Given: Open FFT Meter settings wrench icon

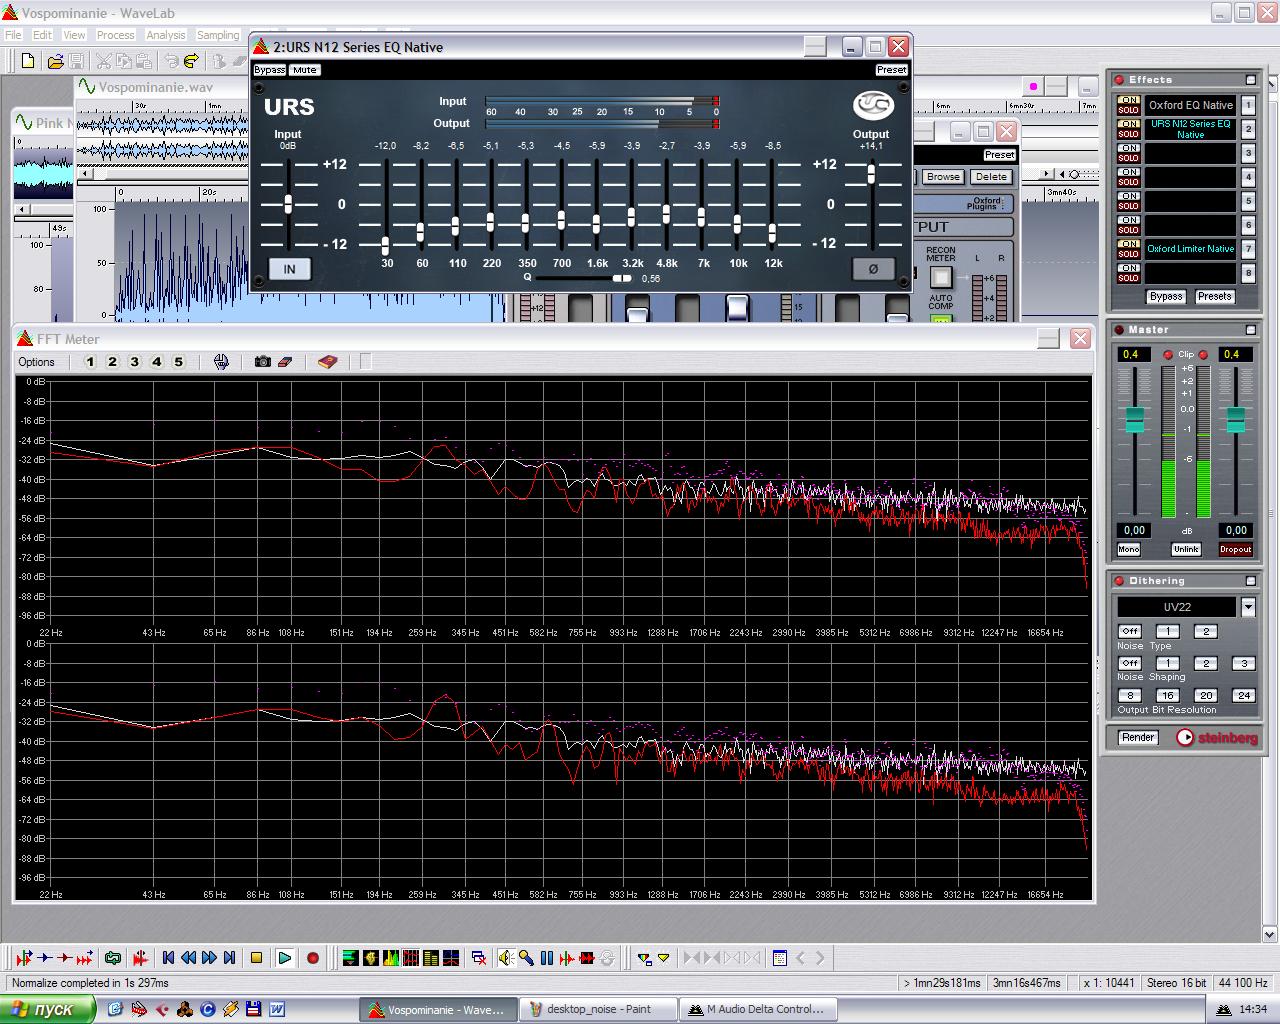Looking at the screenshot, I should (221, 362).
